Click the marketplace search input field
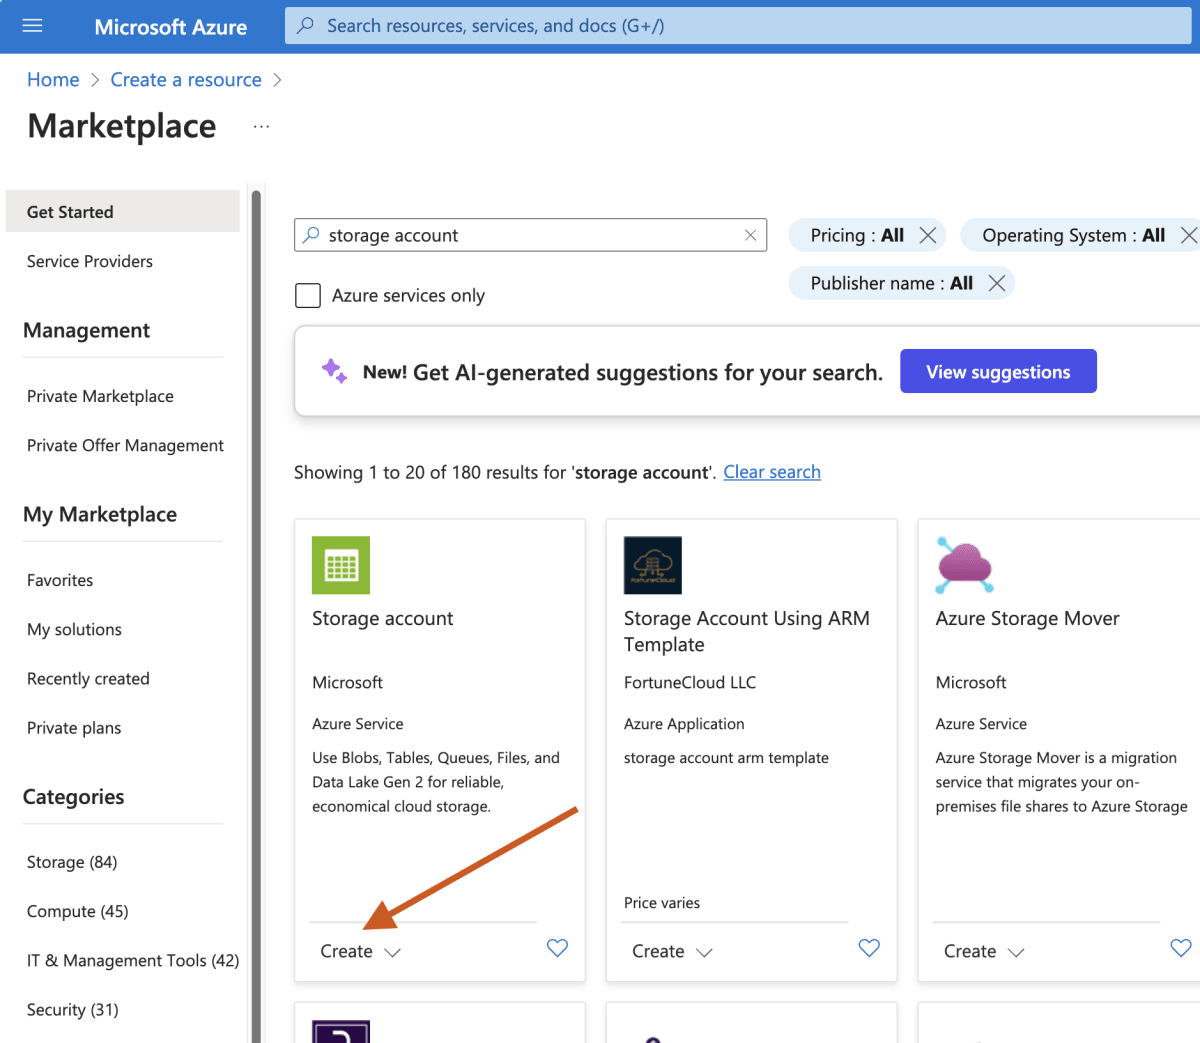The width and height of the screenshot is (1200, 1043). click(530, 235)
